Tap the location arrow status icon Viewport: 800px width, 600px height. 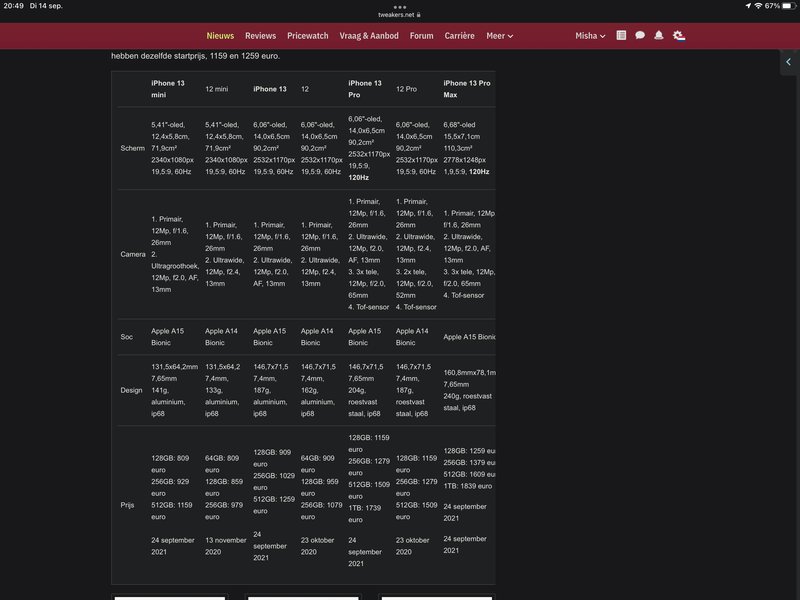tap(748, 6)
